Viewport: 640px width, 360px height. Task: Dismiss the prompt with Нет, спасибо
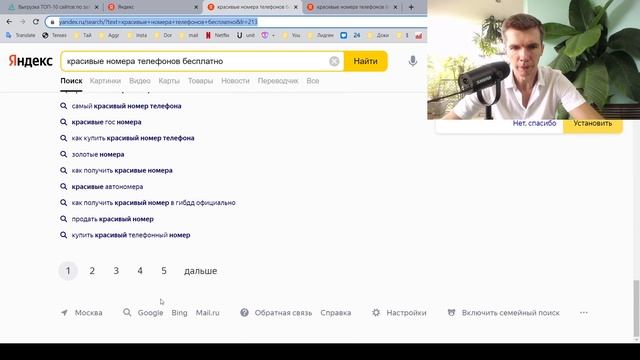[534, 123]
